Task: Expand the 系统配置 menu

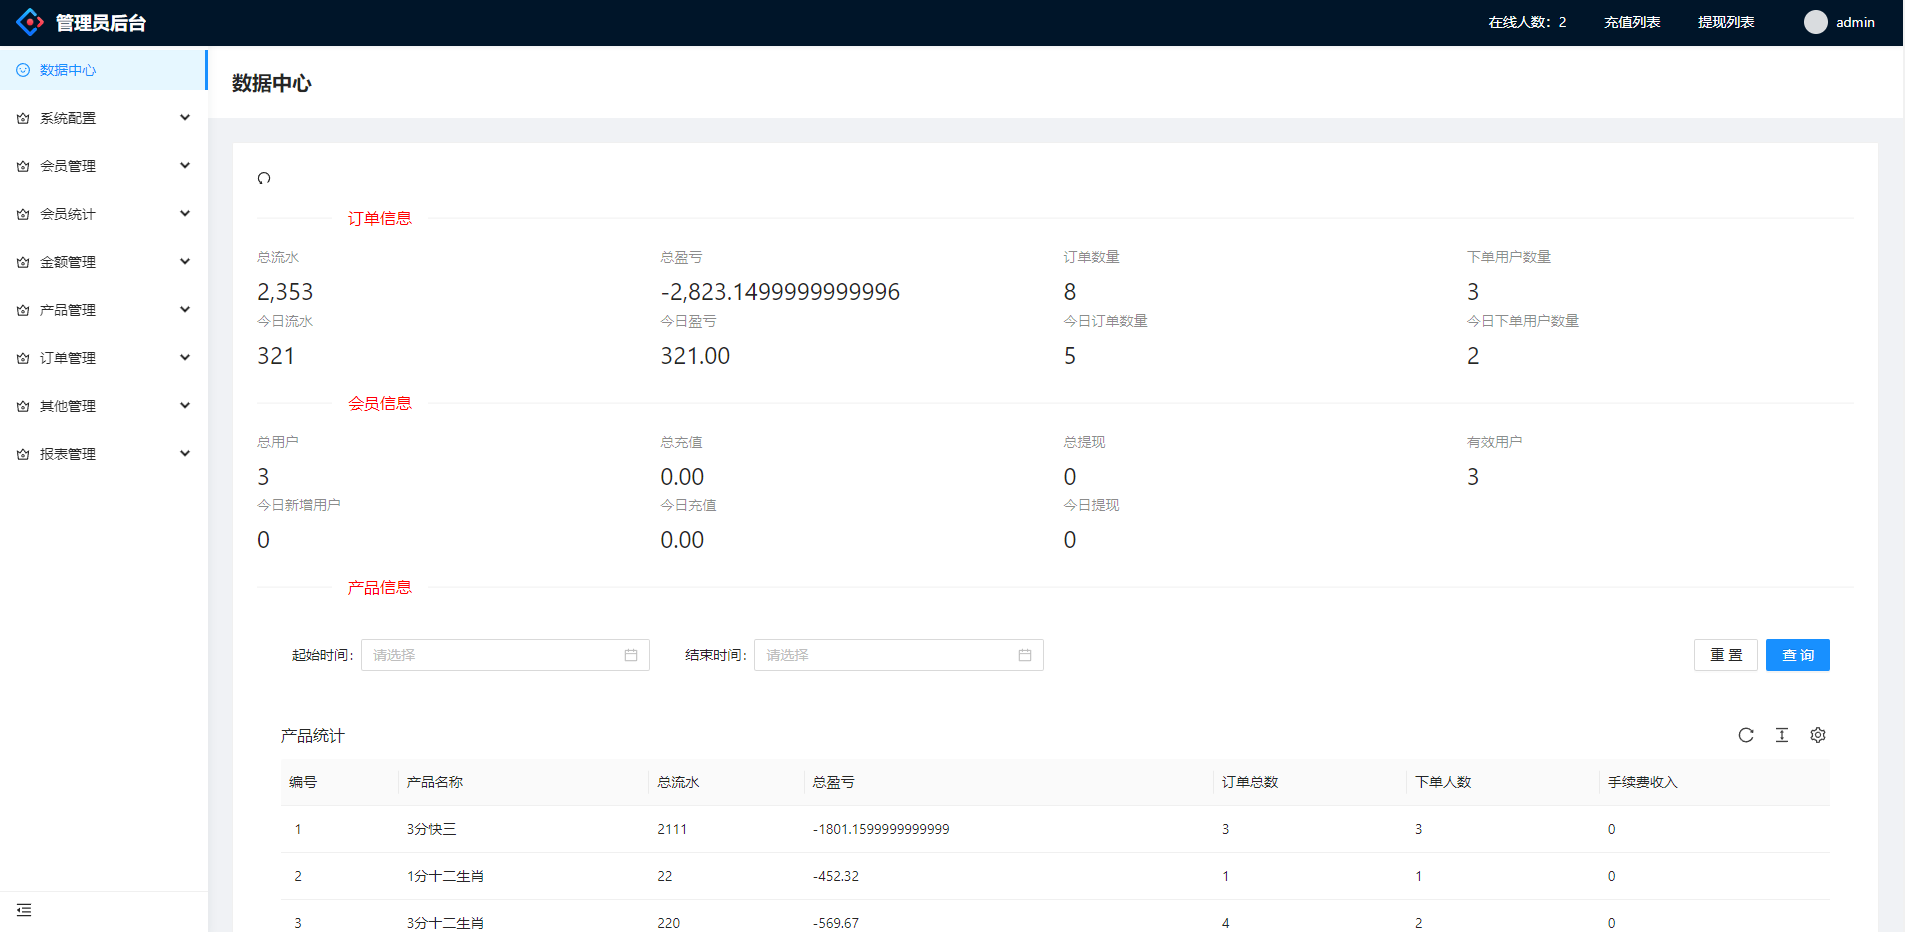Action: tap(103, 118)
